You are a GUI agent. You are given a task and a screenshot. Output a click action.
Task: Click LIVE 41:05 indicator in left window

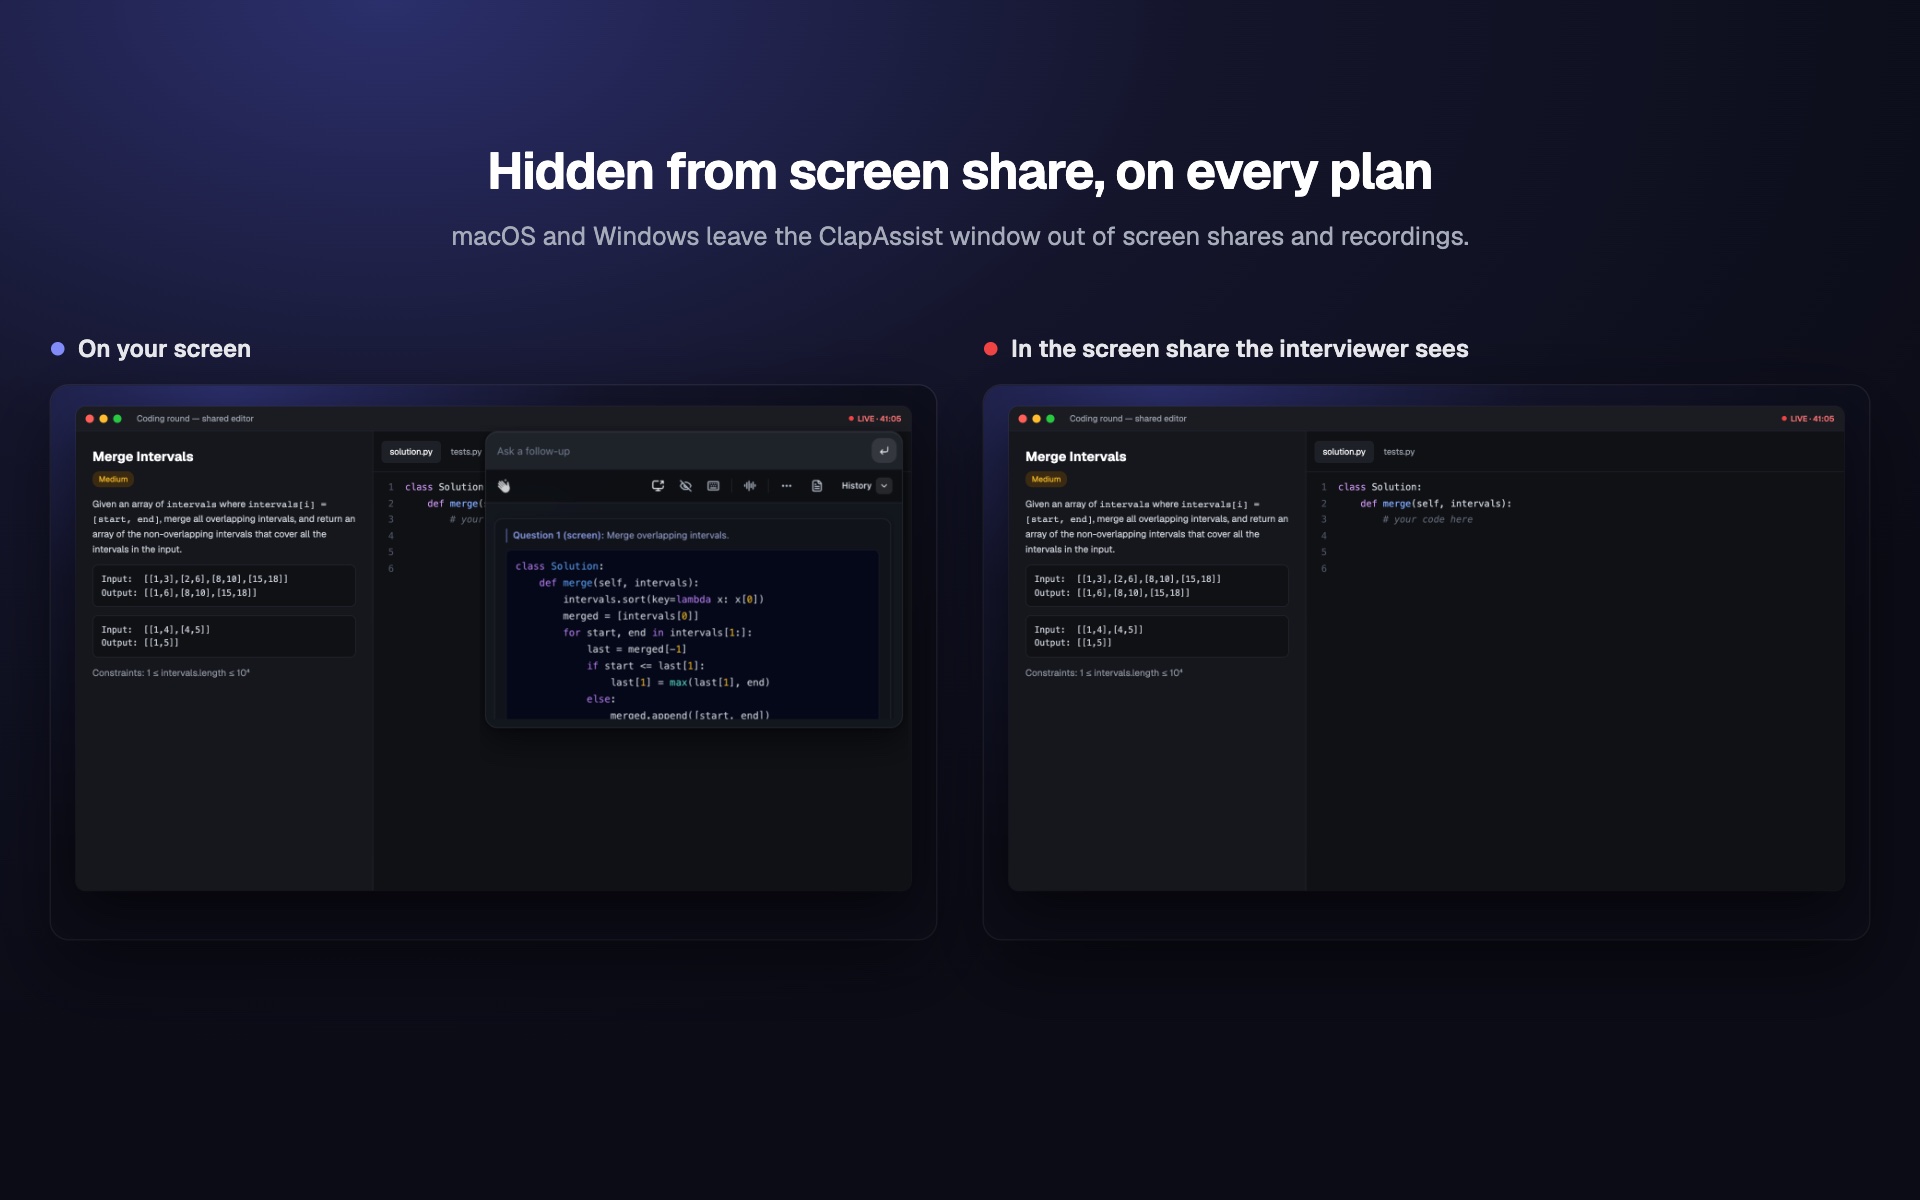point(875,419)
